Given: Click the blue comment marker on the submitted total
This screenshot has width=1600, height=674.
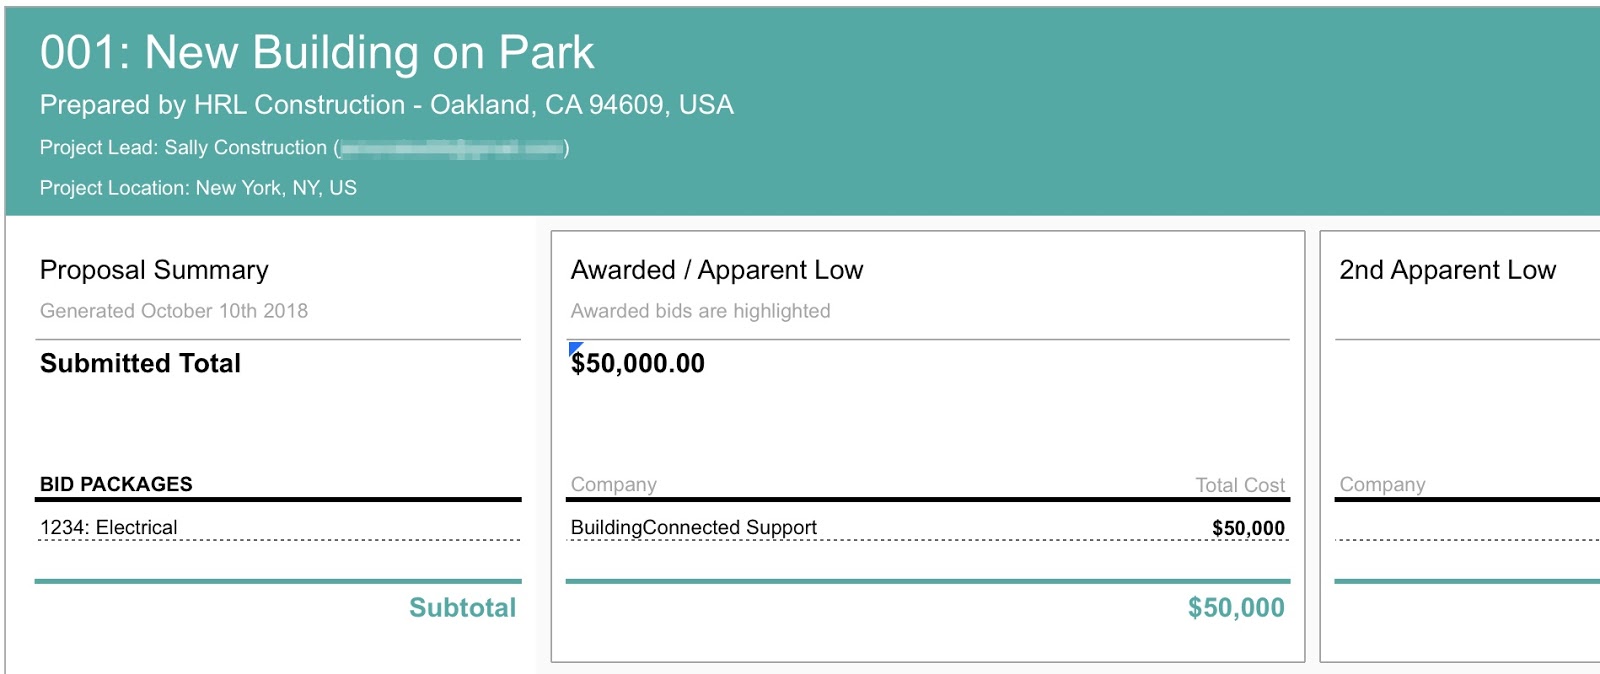Looking at the screenshot, I should click(x=574, y=347).
